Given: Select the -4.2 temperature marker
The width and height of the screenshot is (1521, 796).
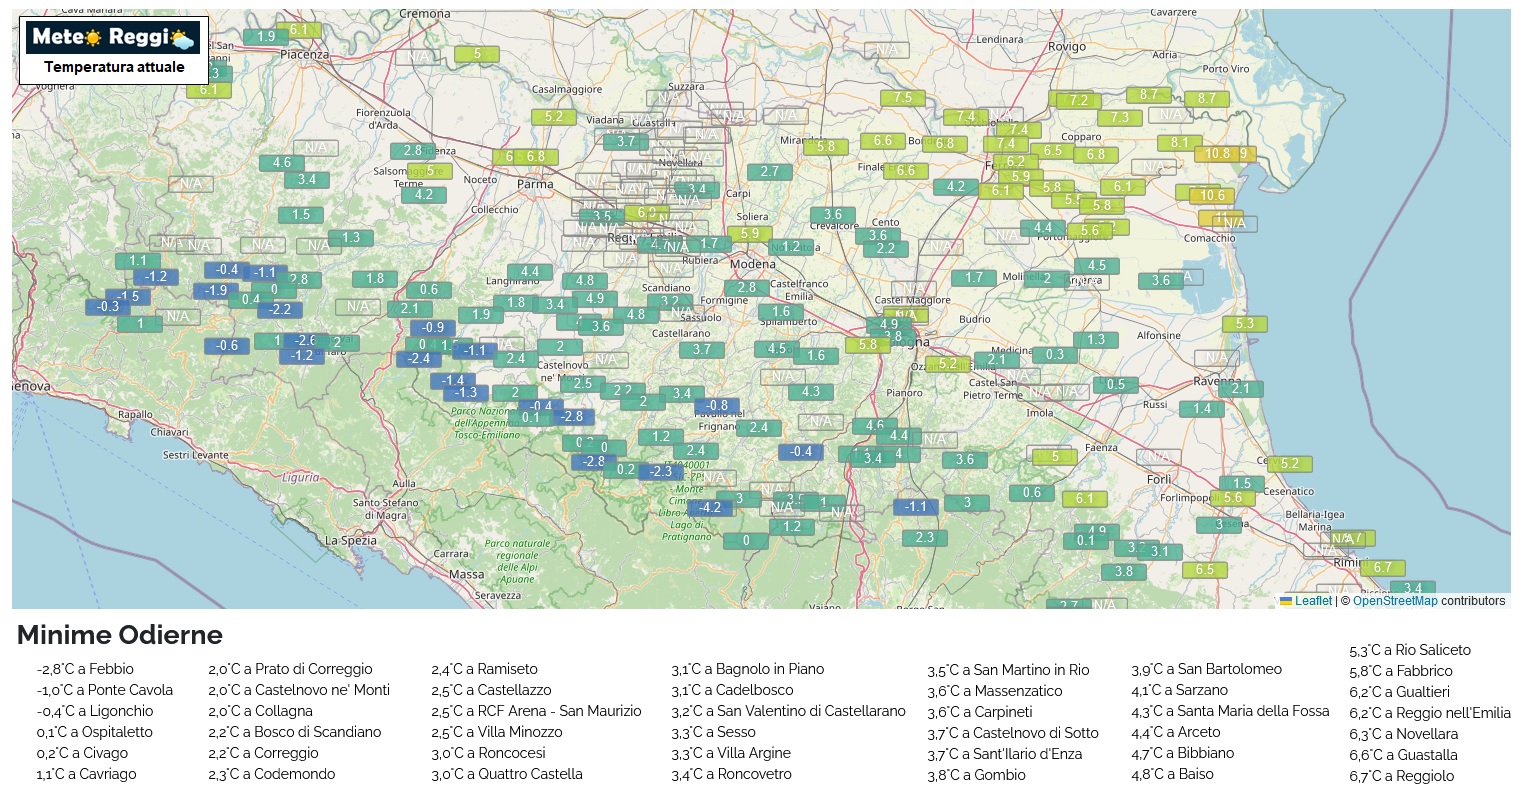Looking at the screenshot, I should tap(709, 507).
